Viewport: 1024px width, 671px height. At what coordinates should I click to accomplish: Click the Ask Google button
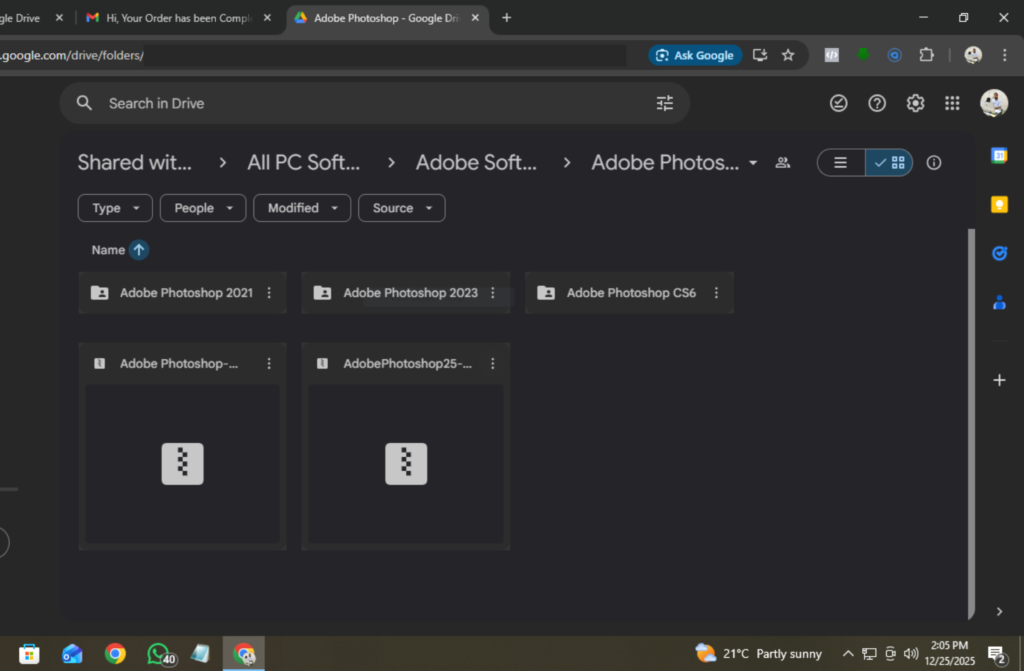click(x=694, y=55)
